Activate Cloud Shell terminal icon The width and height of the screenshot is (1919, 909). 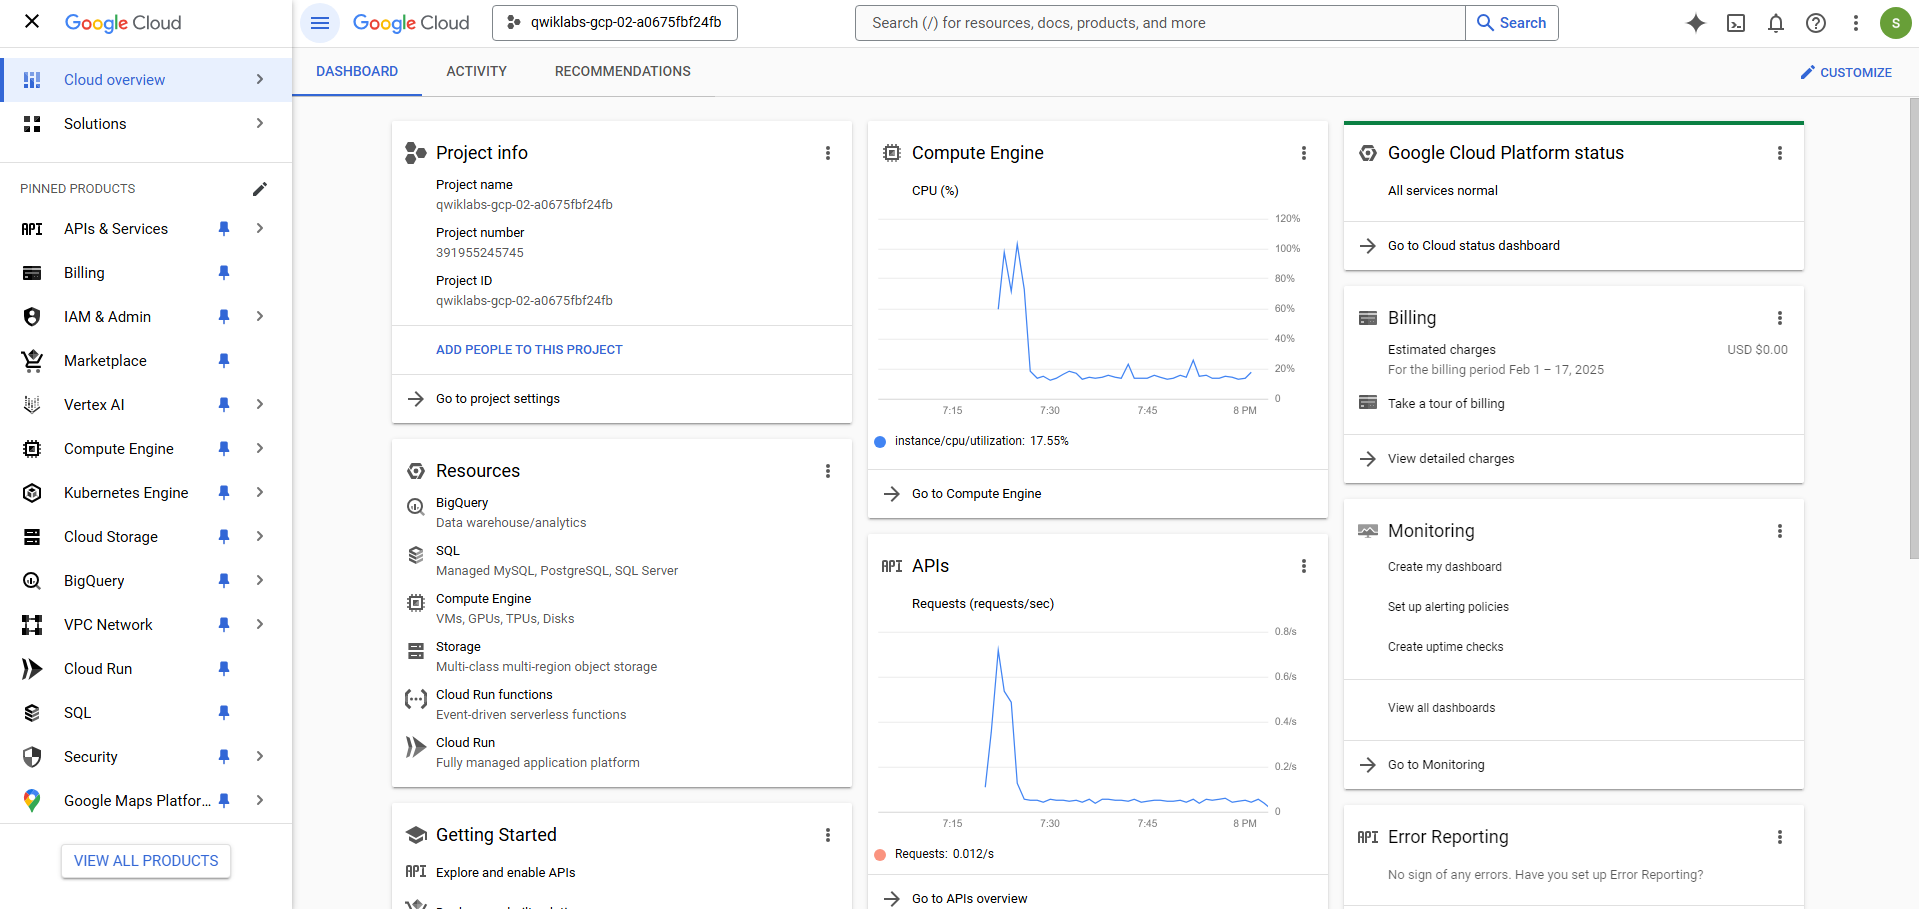pos(1736,23)
